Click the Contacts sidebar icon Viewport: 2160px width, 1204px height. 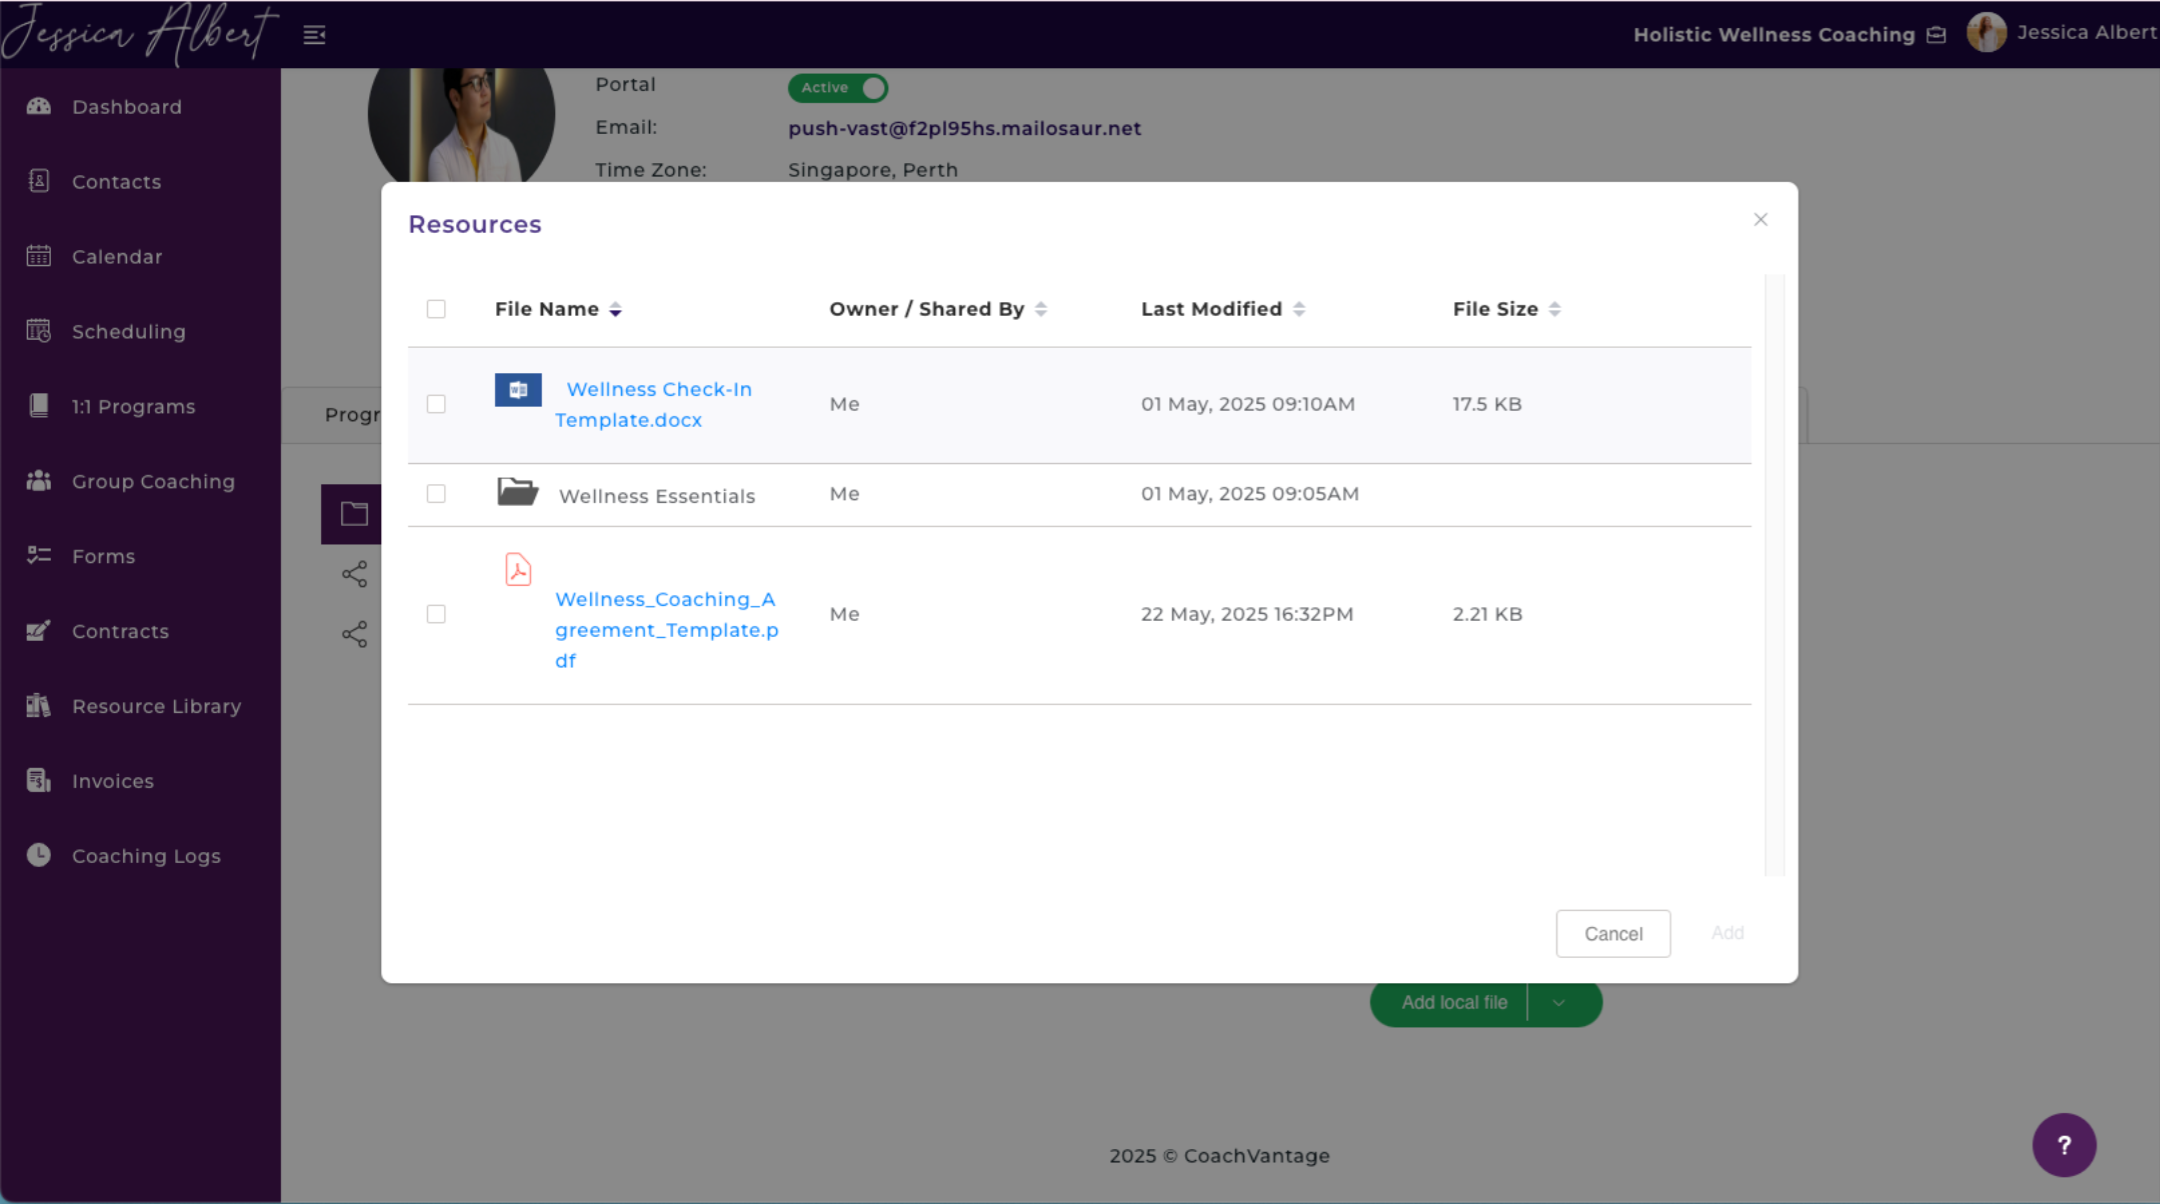(39, 181)
